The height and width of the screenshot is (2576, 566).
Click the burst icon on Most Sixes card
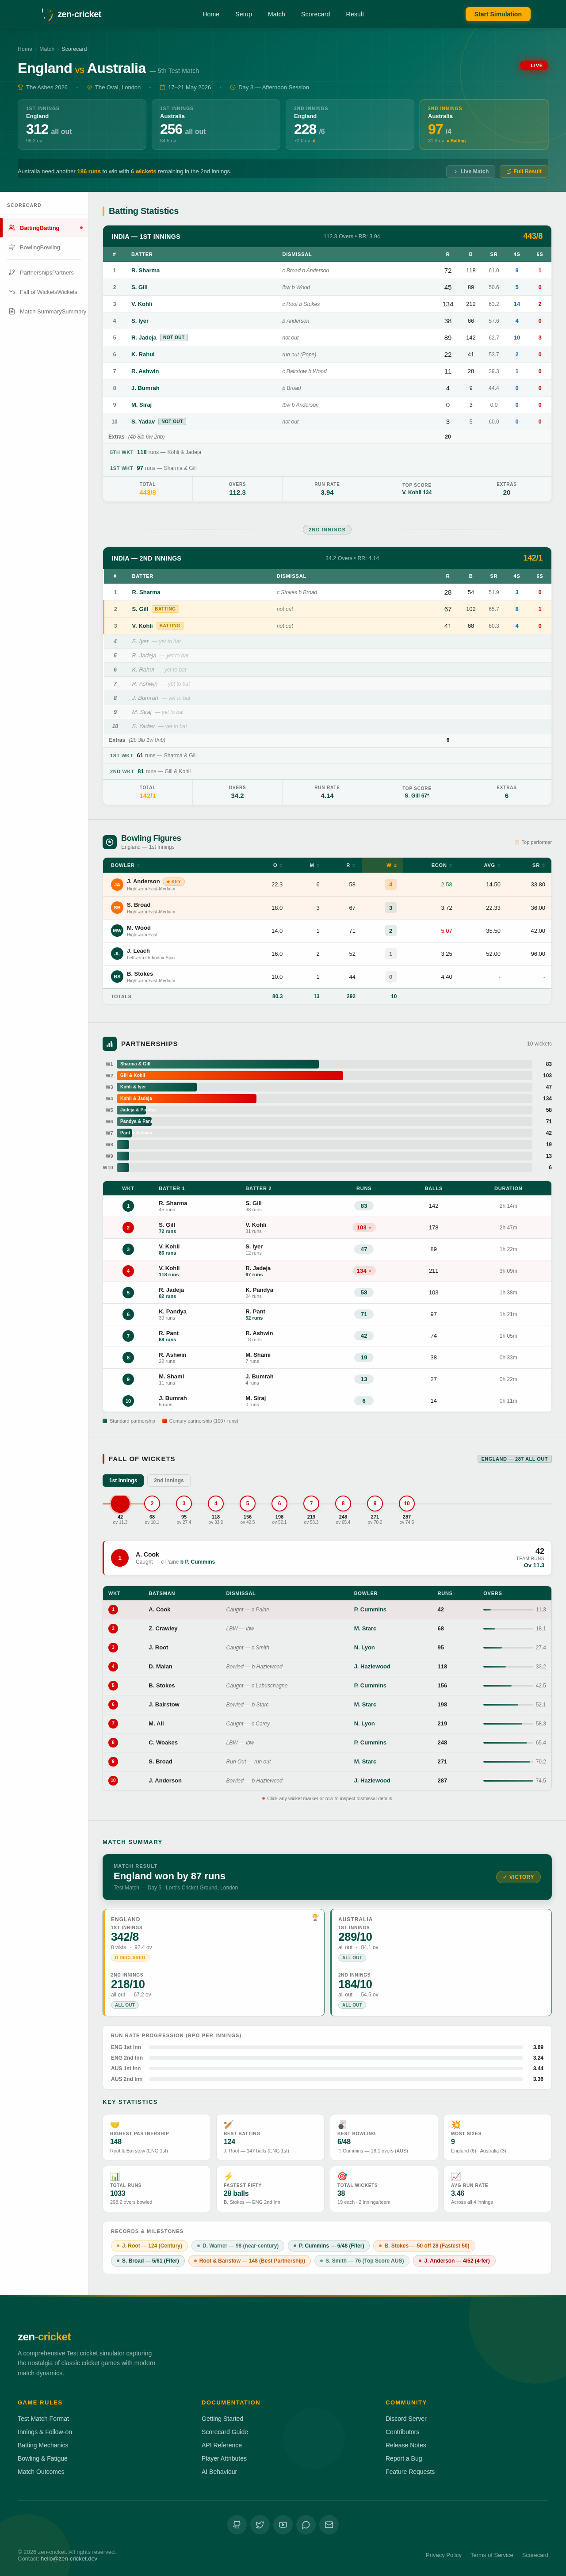(456, 2124)
